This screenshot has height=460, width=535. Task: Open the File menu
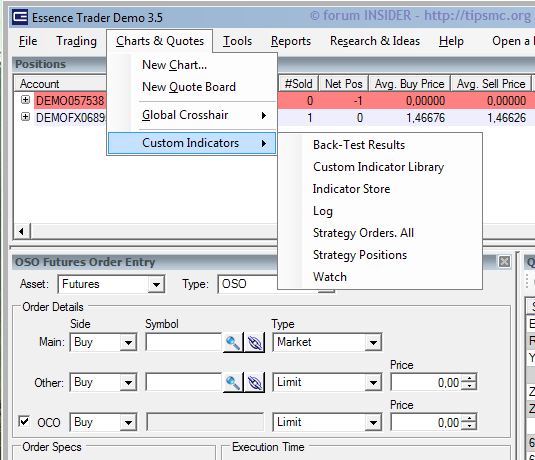(28, 41)
